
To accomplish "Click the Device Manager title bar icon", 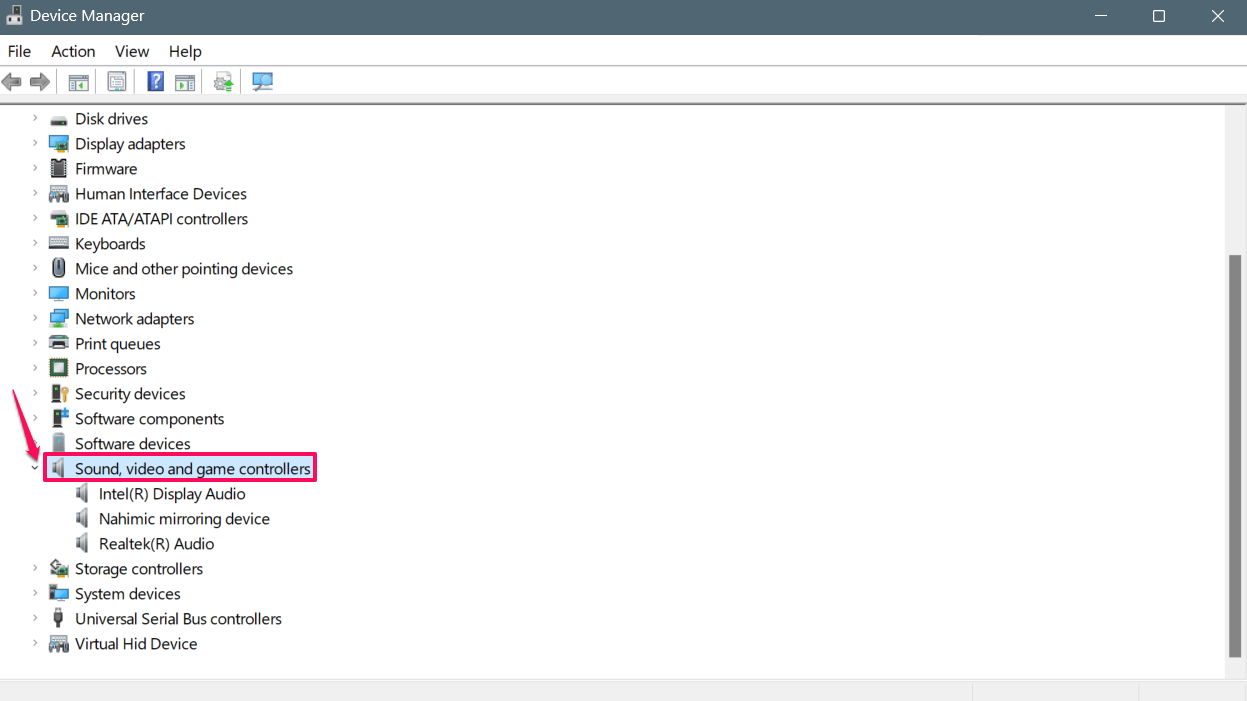I will (x=14, y=16).
